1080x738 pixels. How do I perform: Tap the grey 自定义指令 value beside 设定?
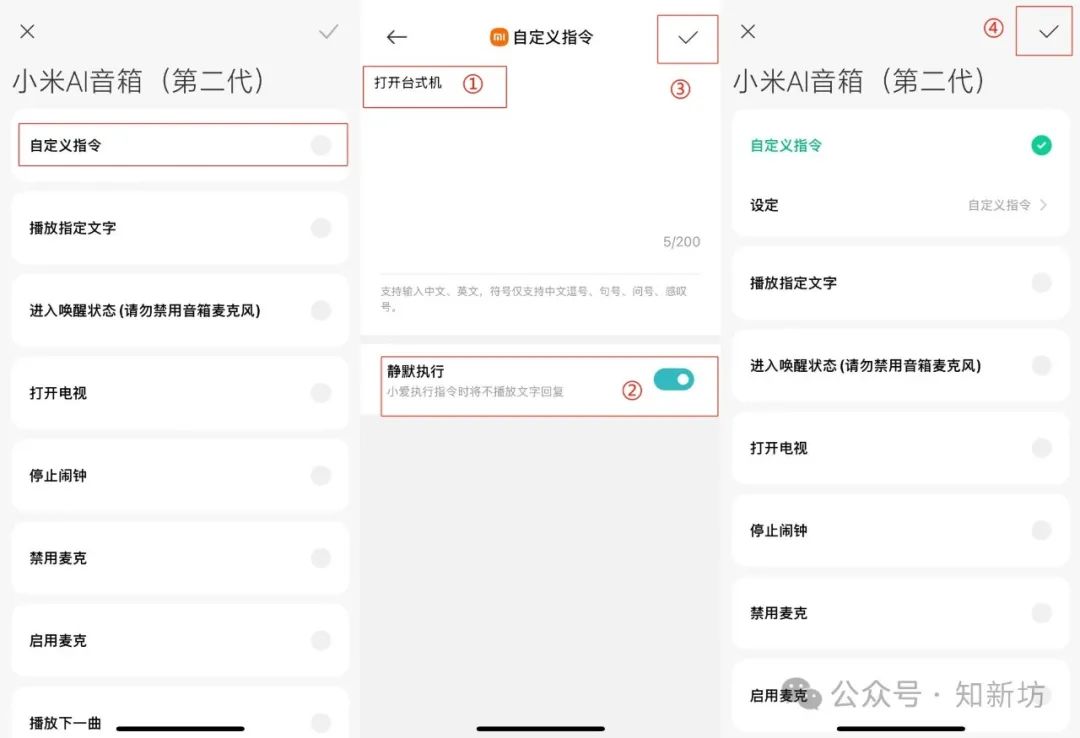tap(999, 205)
